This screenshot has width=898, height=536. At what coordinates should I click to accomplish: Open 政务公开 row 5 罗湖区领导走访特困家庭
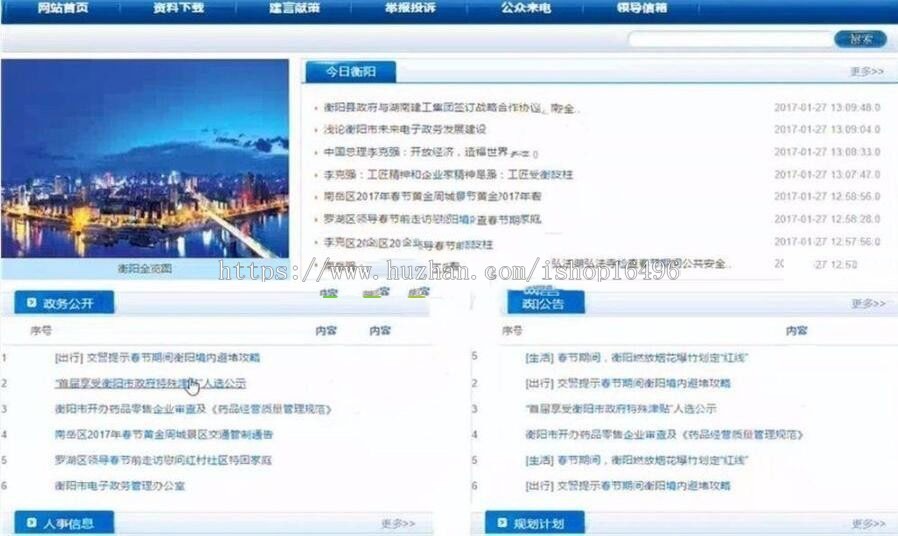coord(163,460)
